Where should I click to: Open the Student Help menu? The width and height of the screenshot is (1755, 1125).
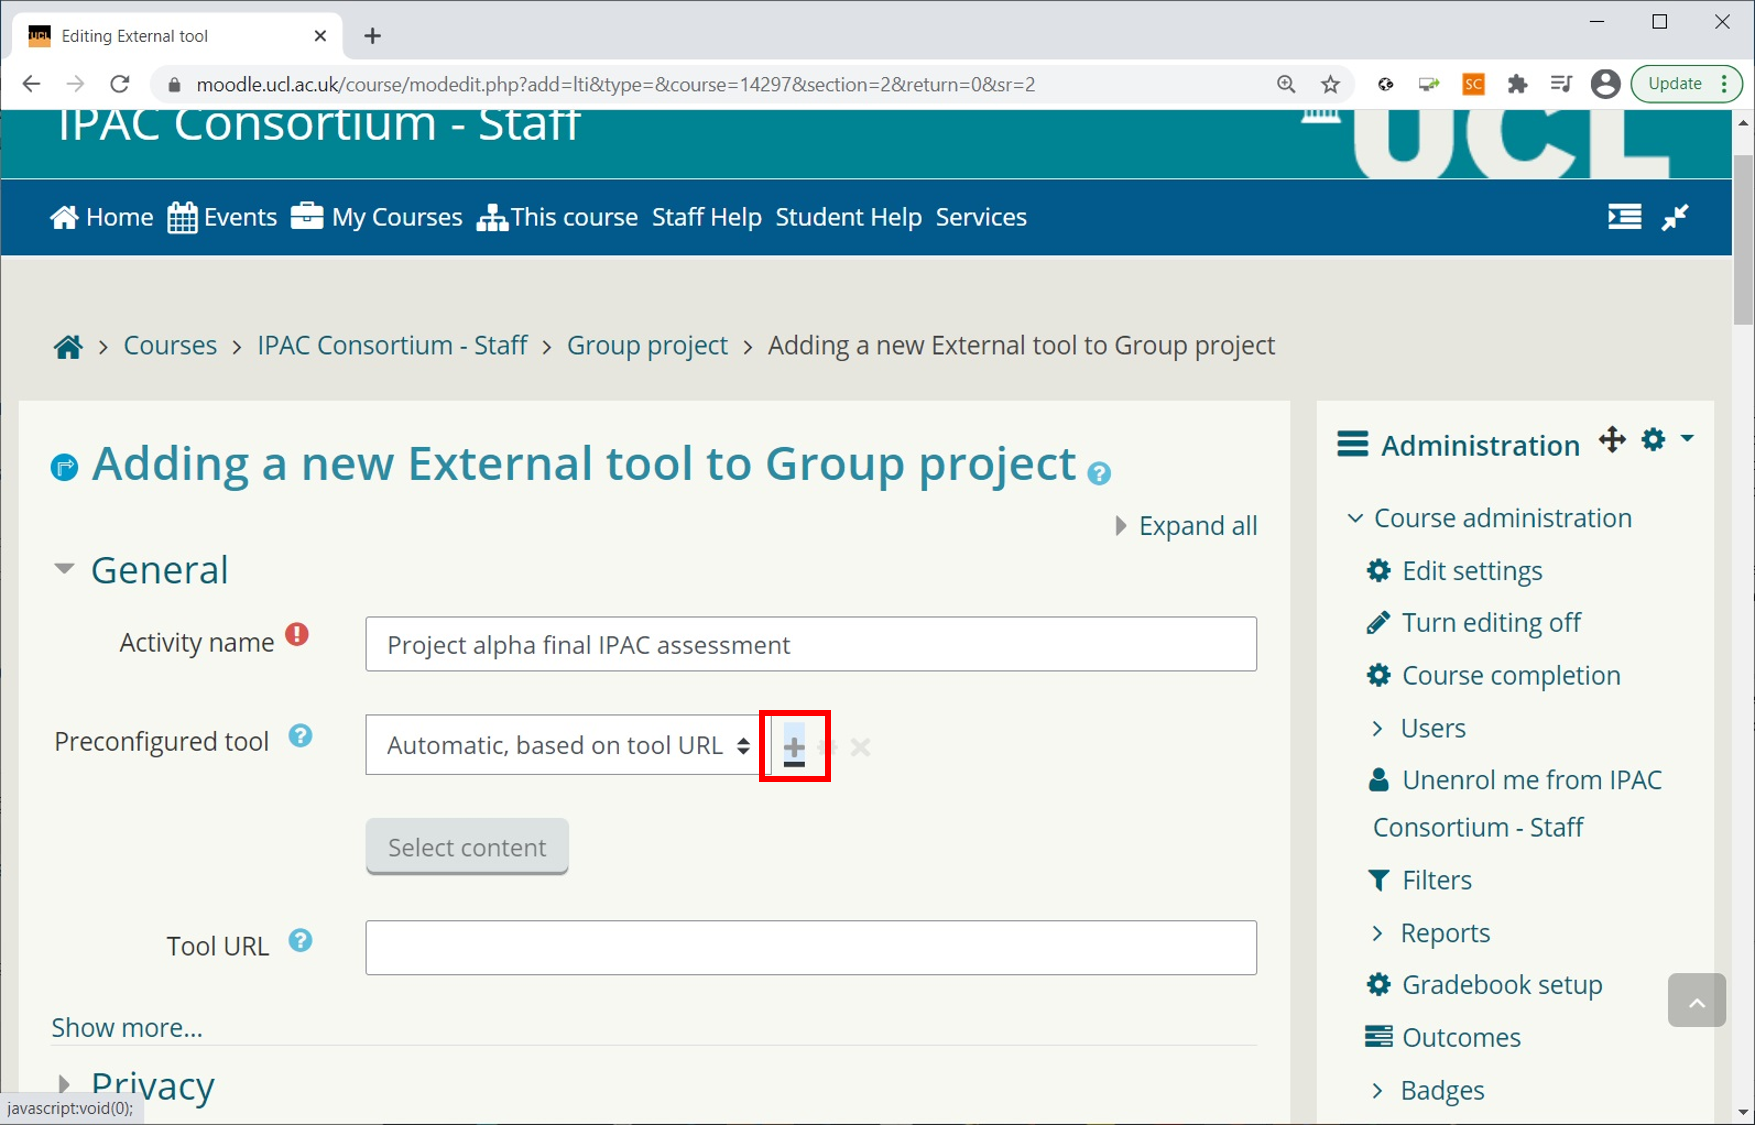pos(849,217)
